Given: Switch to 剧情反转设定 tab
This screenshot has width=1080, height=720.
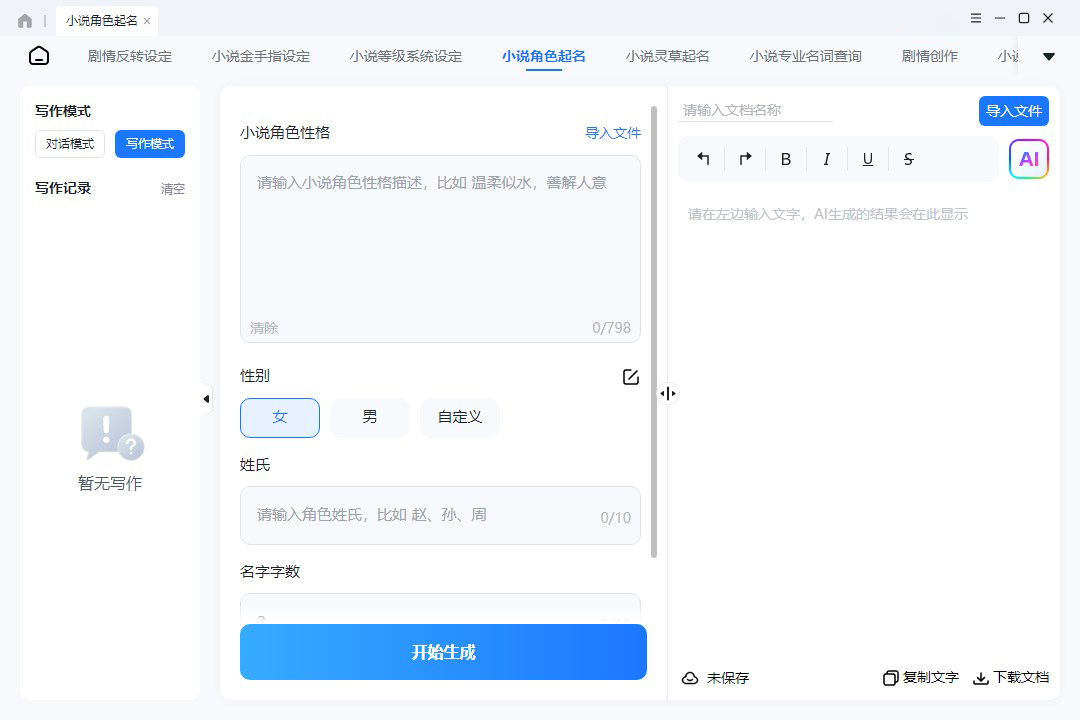Looking at the screenshot, I should (x=129, y=56).
